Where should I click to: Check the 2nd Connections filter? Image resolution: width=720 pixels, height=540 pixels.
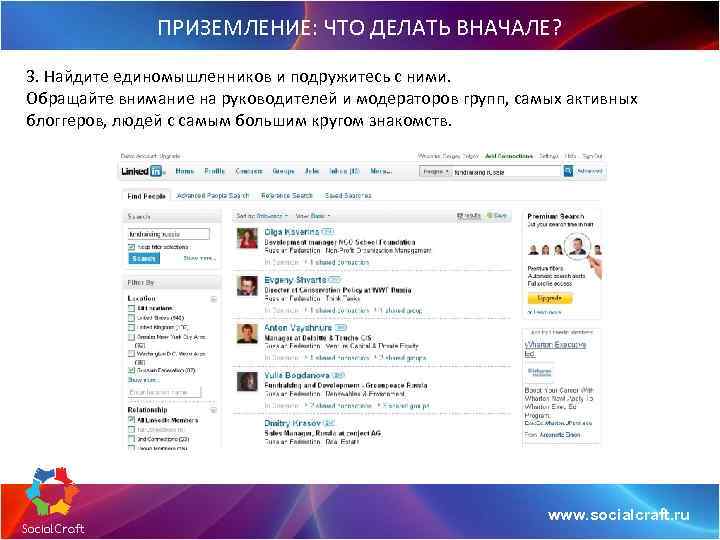click(131, 439)
